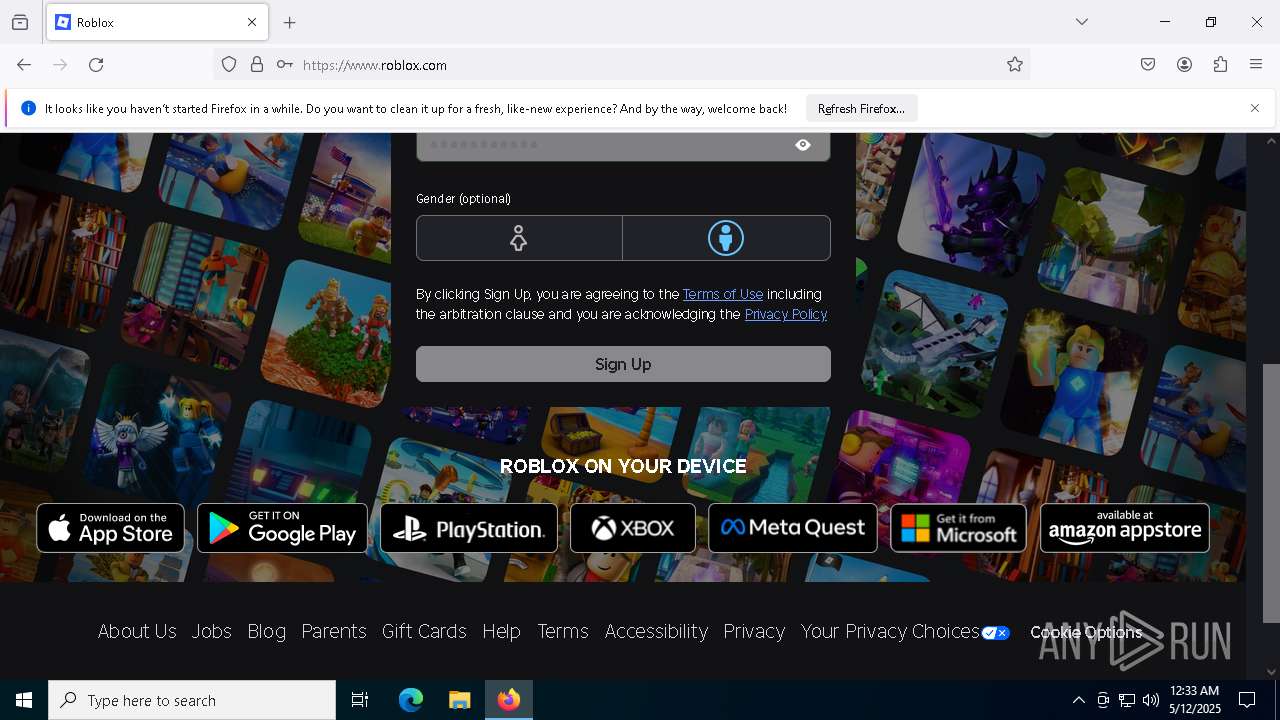Open Your Privacy Choices link
This screenshot has height=720, width=1280.
click(890, 631)
